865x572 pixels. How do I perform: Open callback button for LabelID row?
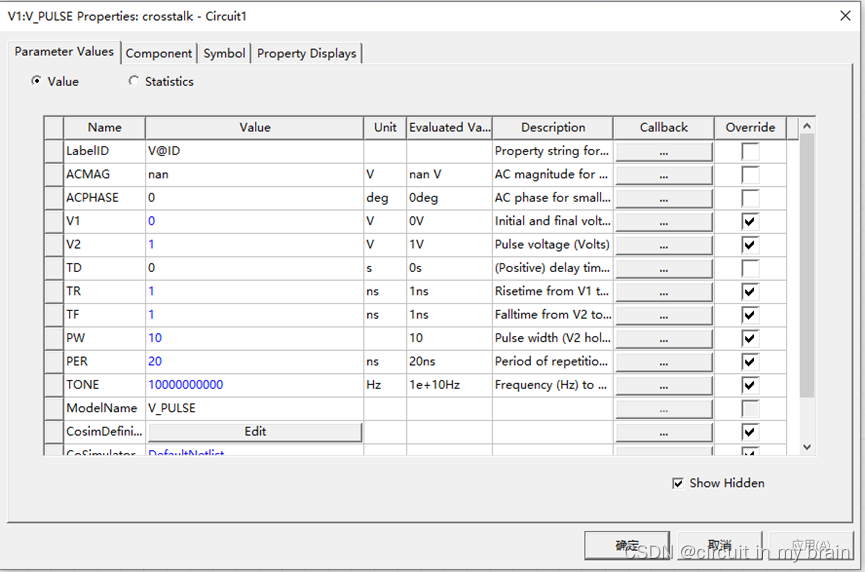[x=663, y=151]
